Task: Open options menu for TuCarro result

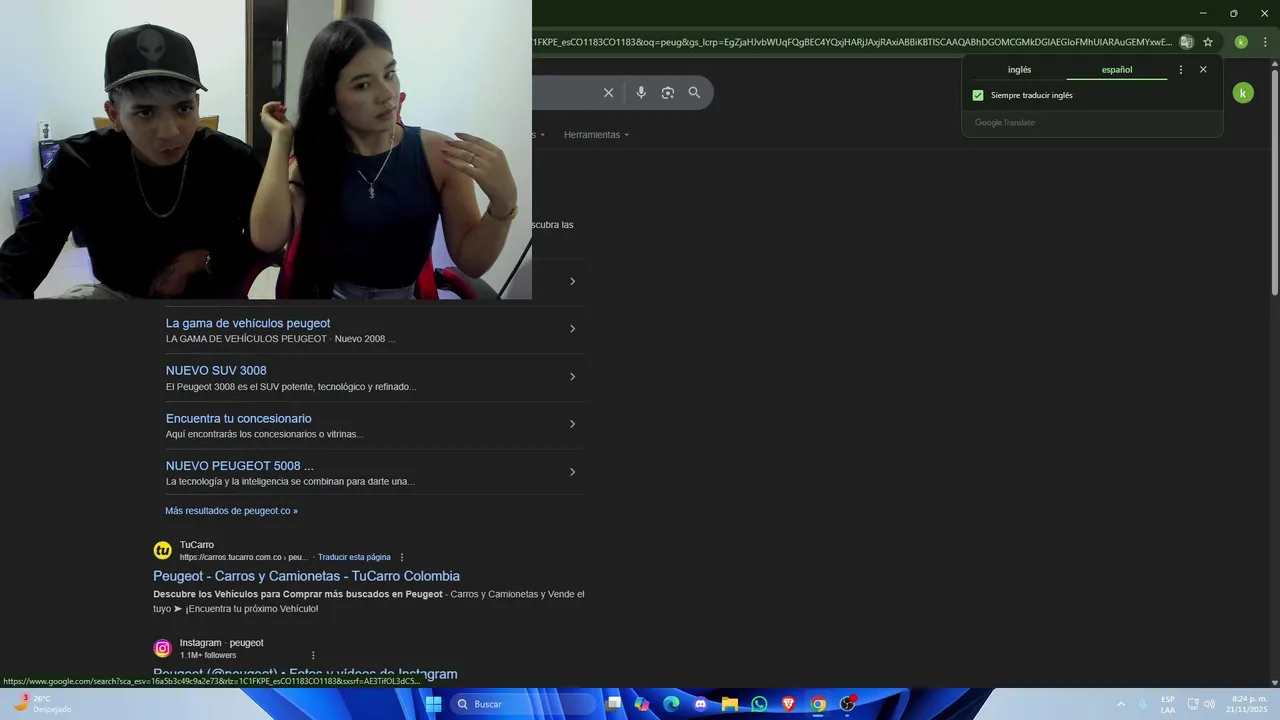Action: (x=402, y=558)
